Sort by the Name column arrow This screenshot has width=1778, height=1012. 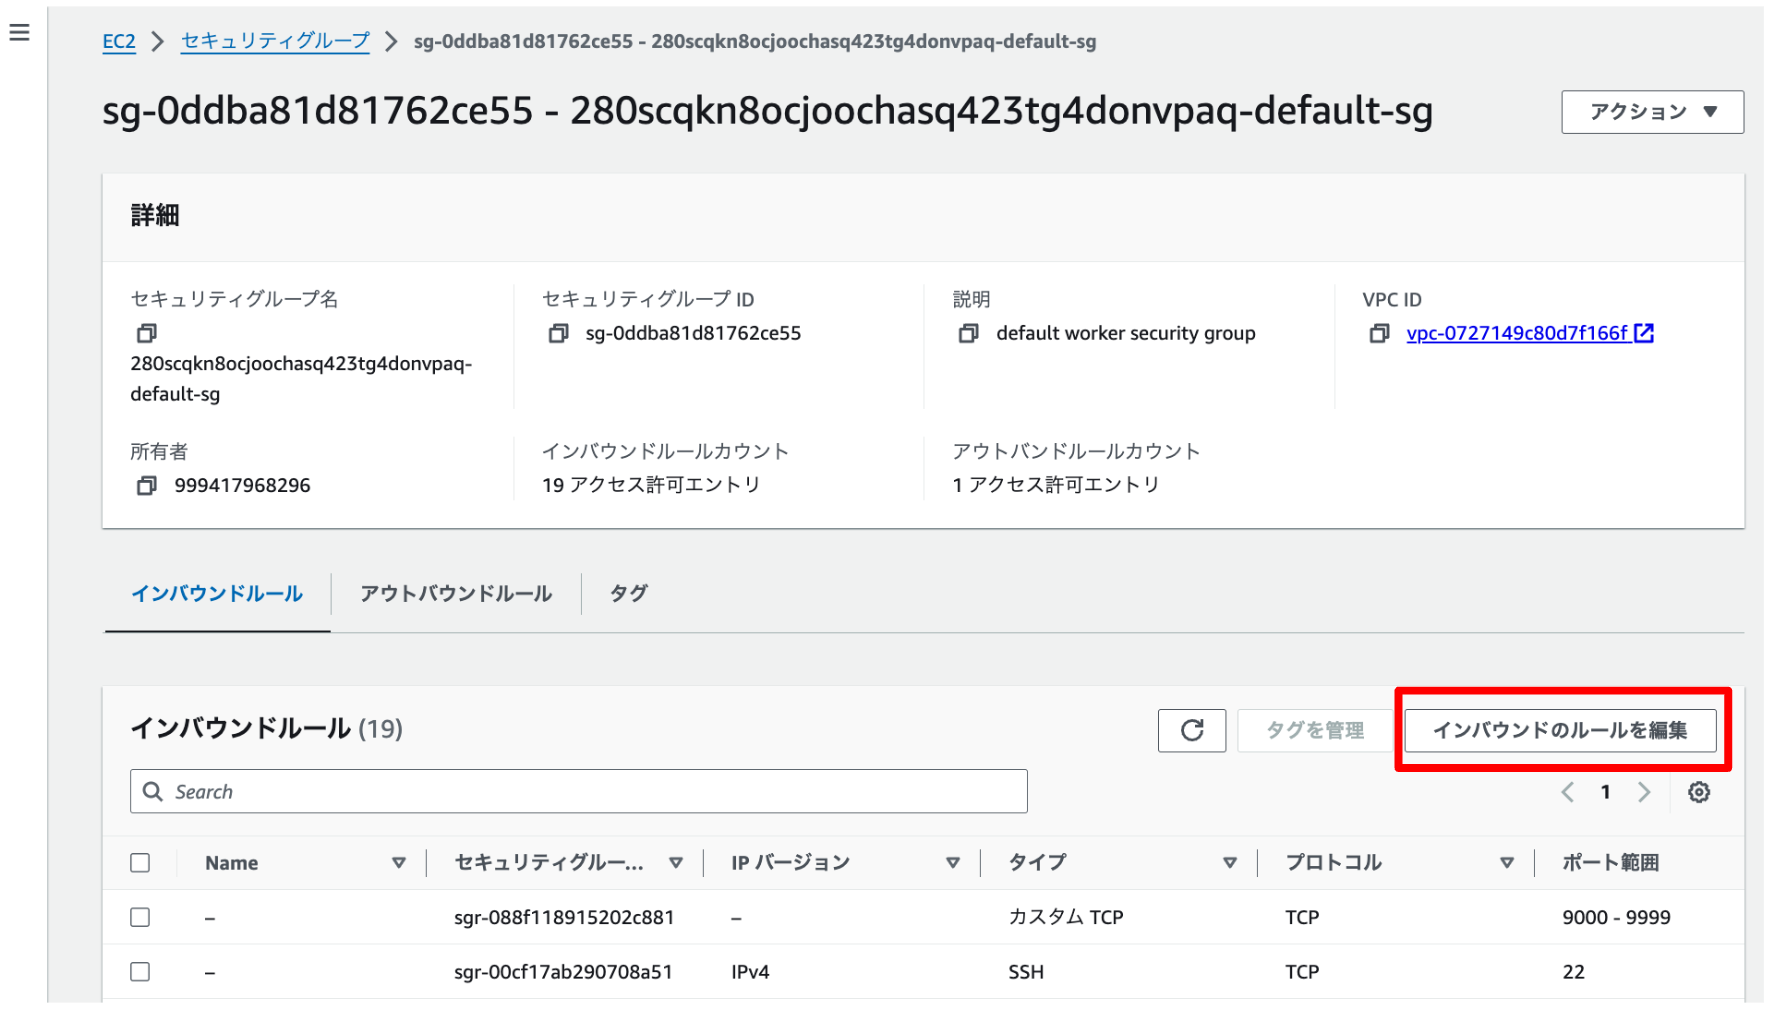pyautogui.click(x=399, y=863)
